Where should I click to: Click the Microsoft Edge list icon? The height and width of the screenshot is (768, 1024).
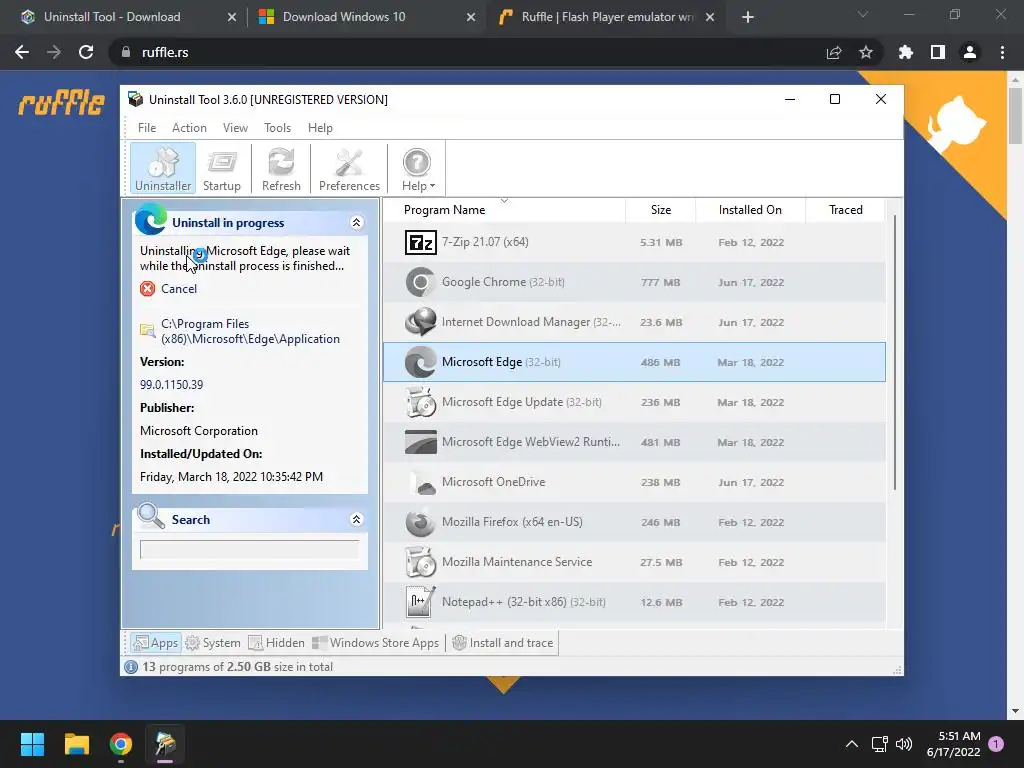point(421,362)
